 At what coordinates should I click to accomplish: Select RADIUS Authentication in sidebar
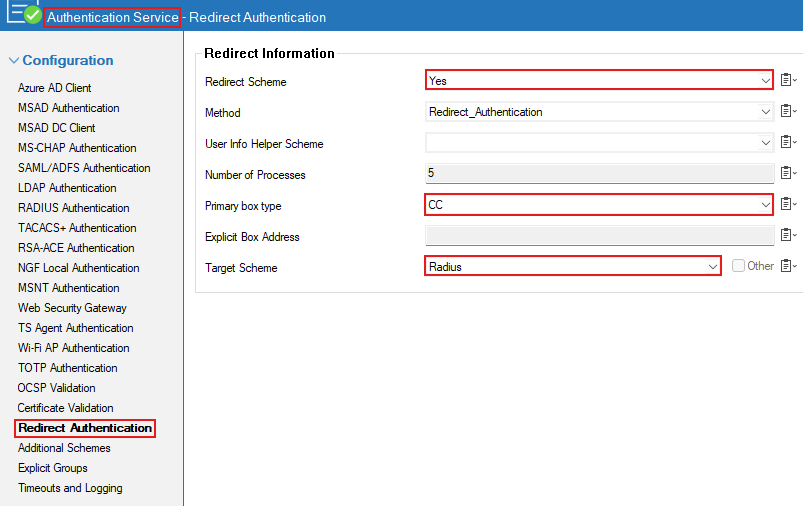click(73, 208)
